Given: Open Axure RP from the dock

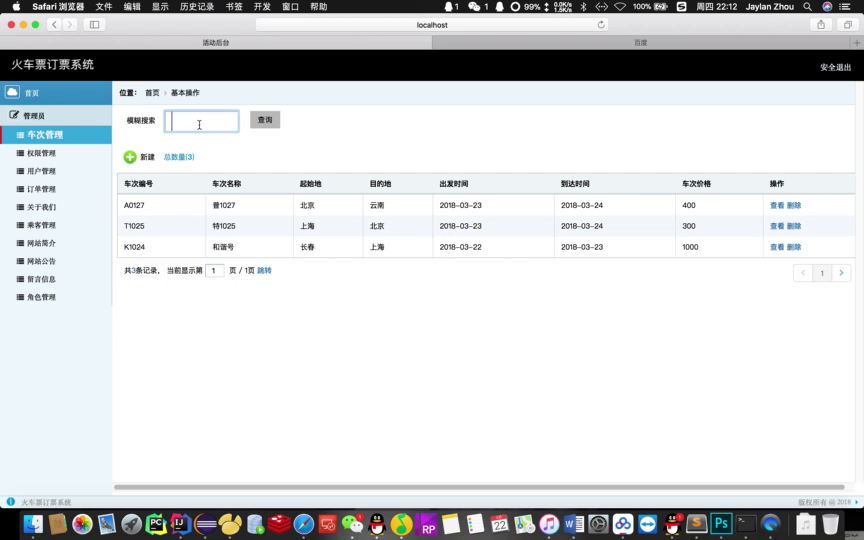Looking at the screenshot, I should [426, 524].
